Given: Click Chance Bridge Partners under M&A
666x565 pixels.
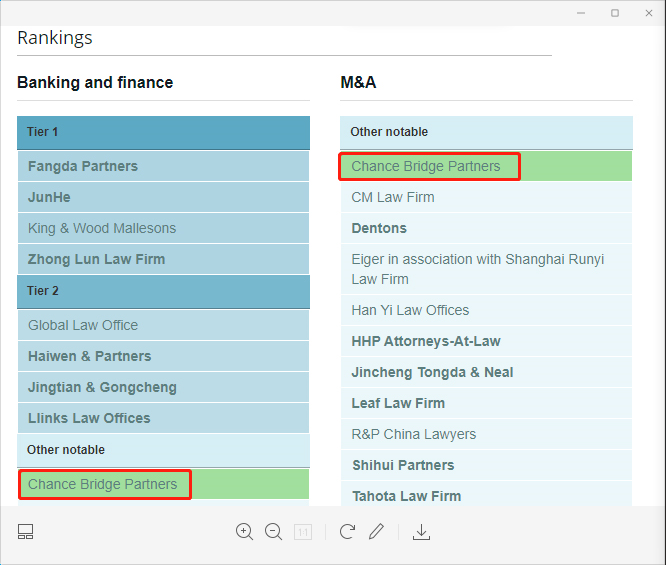Looking at the screenshot, I should (426, 166).
